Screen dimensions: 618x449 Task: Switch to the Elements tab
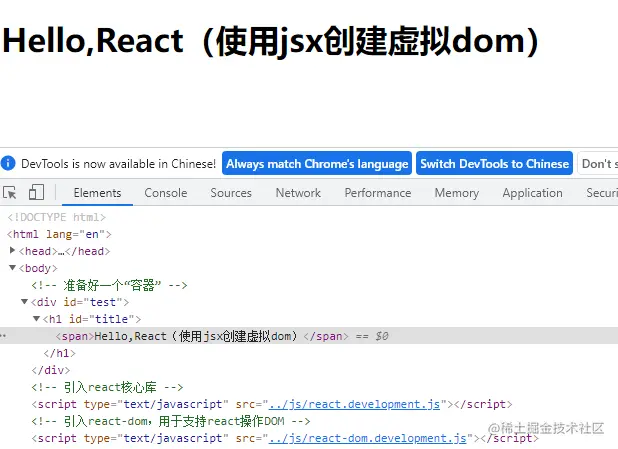[x=97, y=193]
